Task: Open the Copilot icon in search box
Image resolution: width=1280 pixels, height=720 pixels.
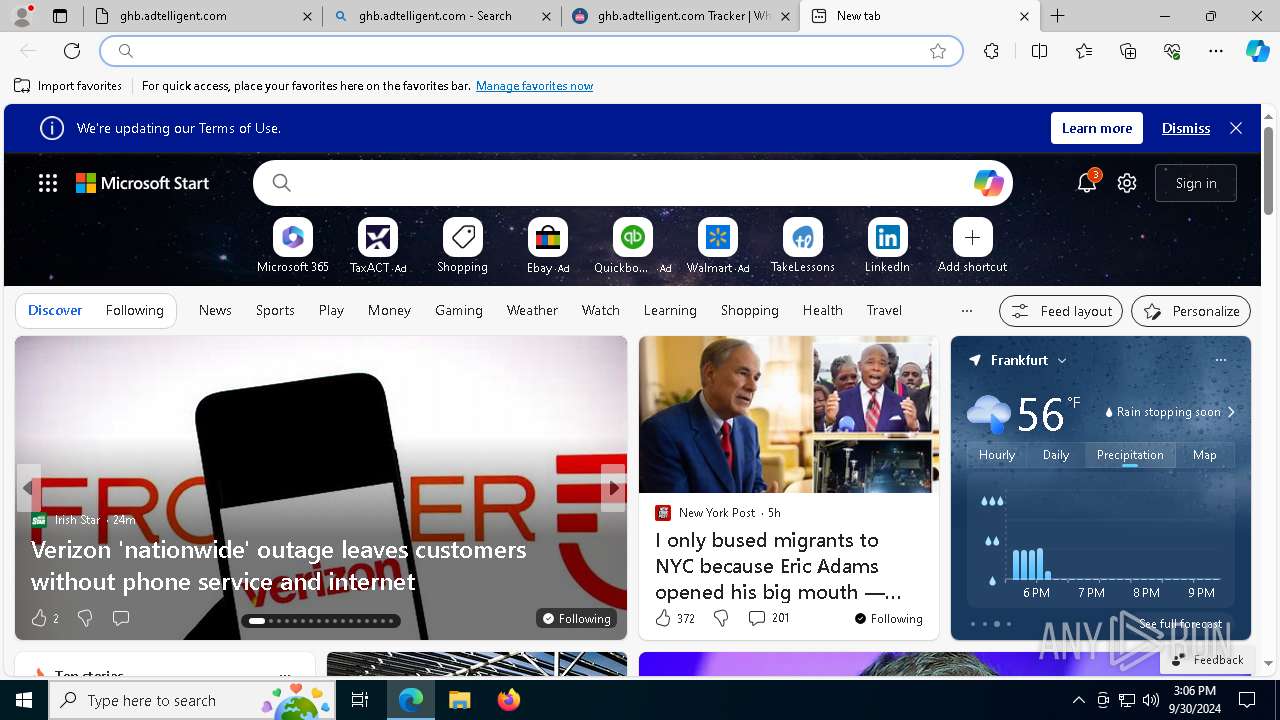Action: click(988, 183)
